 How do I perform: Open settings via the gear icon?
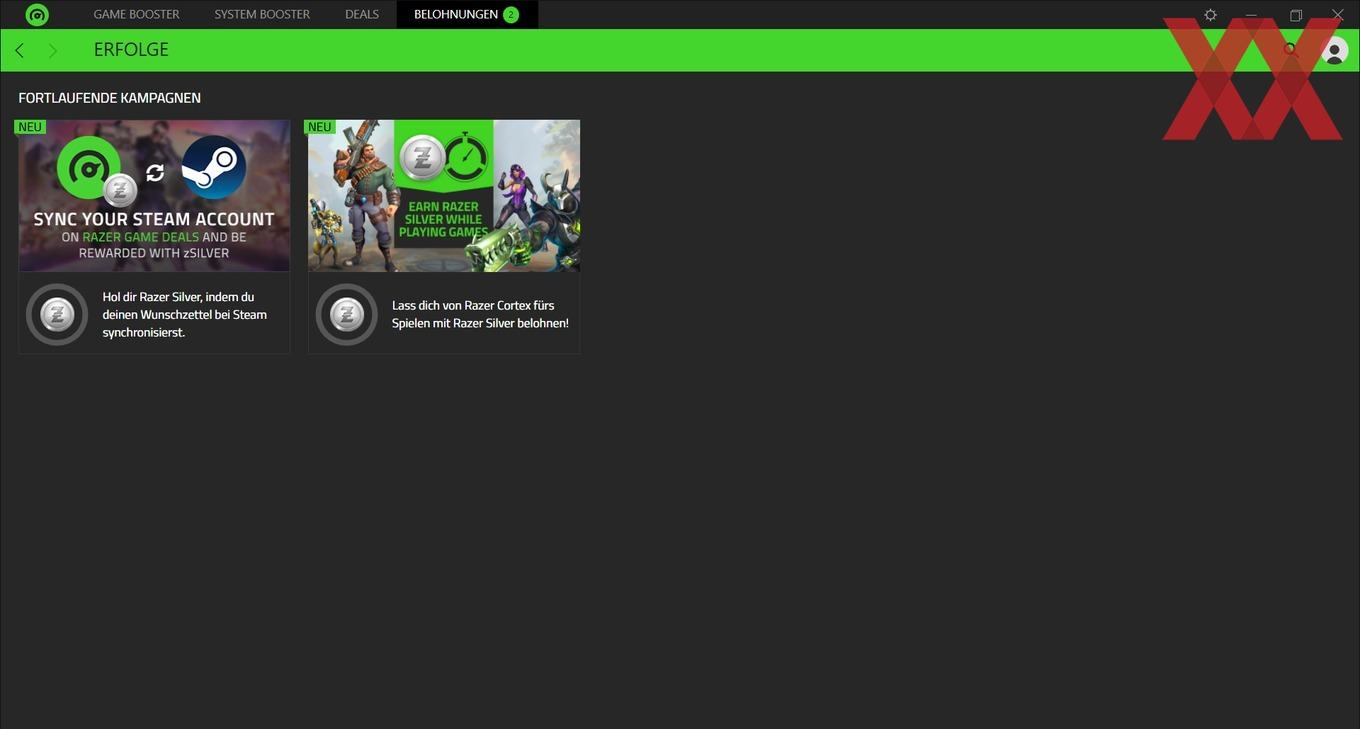1211,15
